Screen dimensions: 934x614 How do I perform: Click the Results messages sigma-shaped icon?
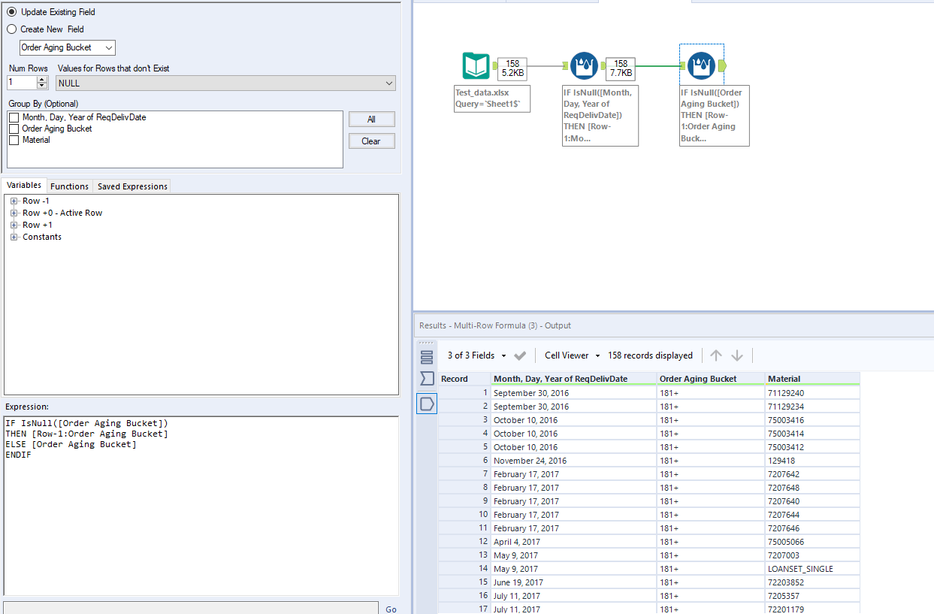coord(426,379)
